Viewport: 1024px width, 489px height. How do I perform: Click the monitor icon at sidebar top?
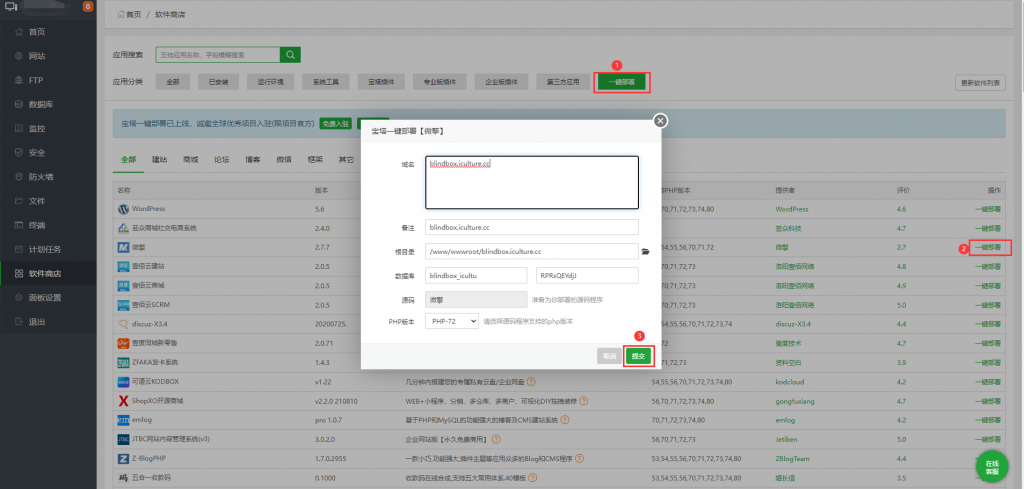(x=9, y=7)
